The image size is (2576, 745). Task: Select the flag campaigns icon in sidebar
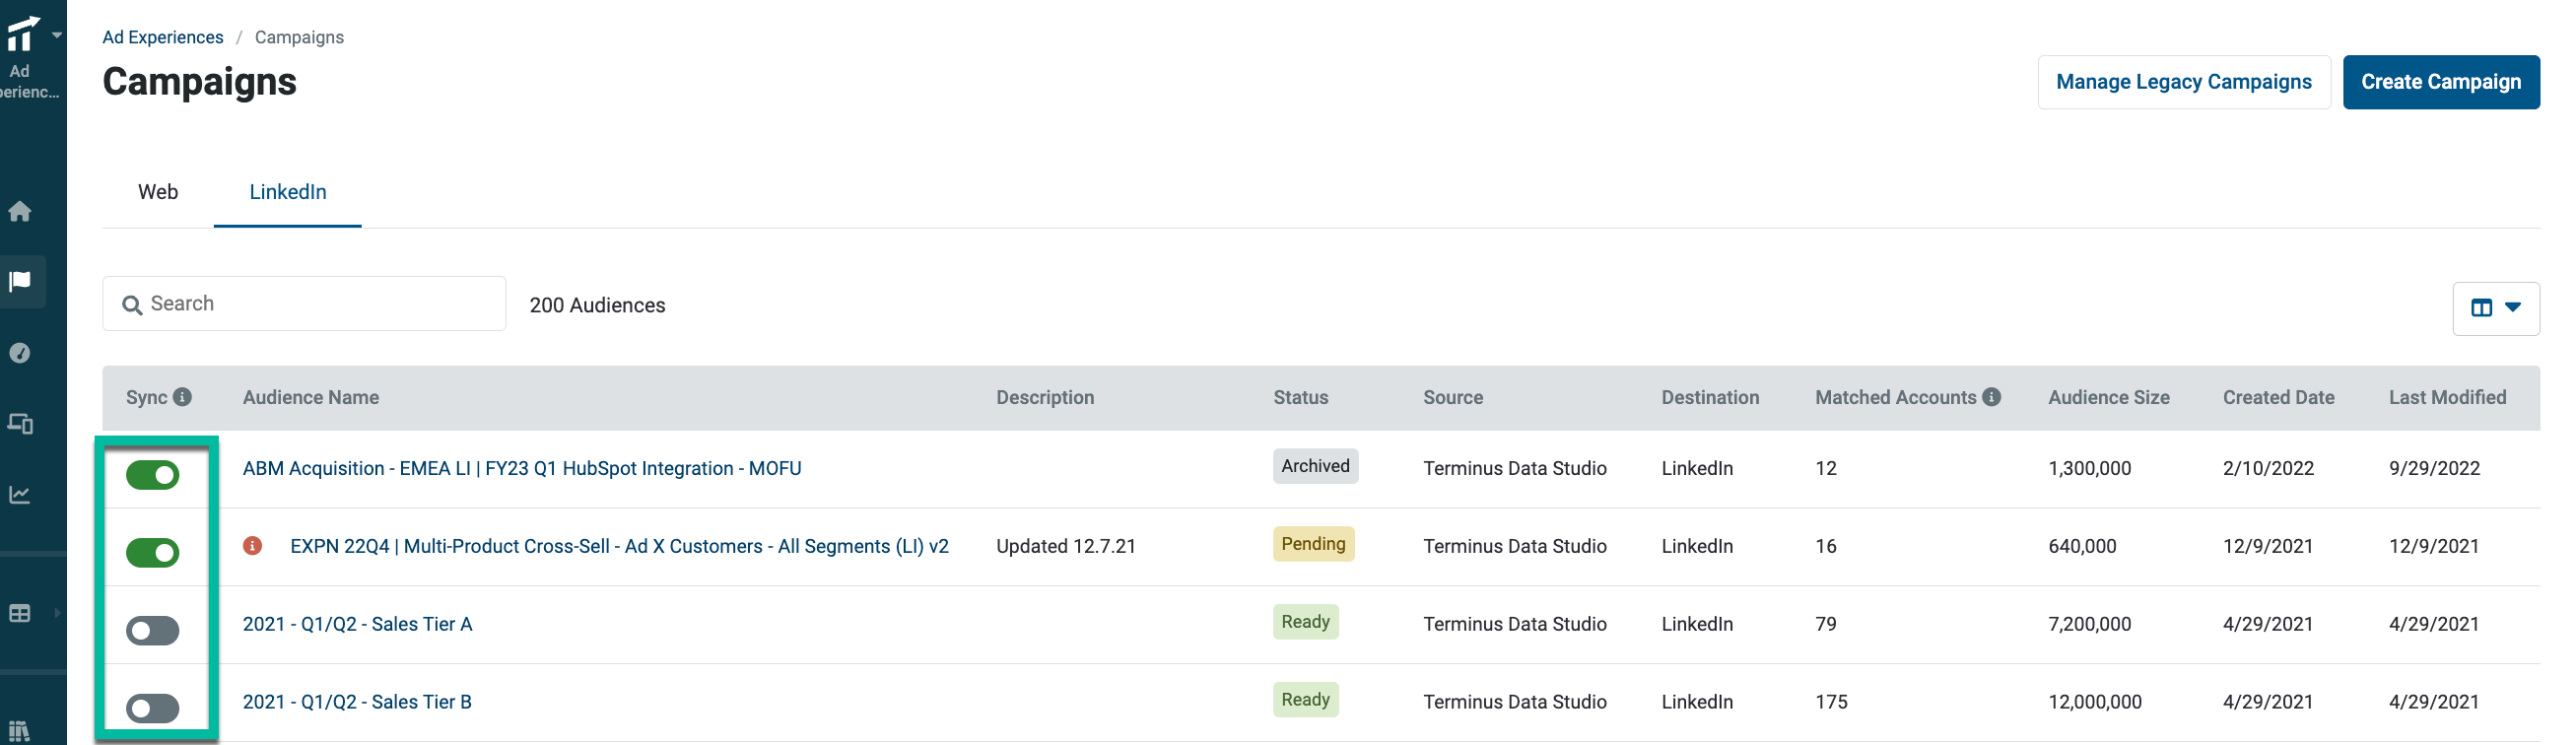click(20, 281)
